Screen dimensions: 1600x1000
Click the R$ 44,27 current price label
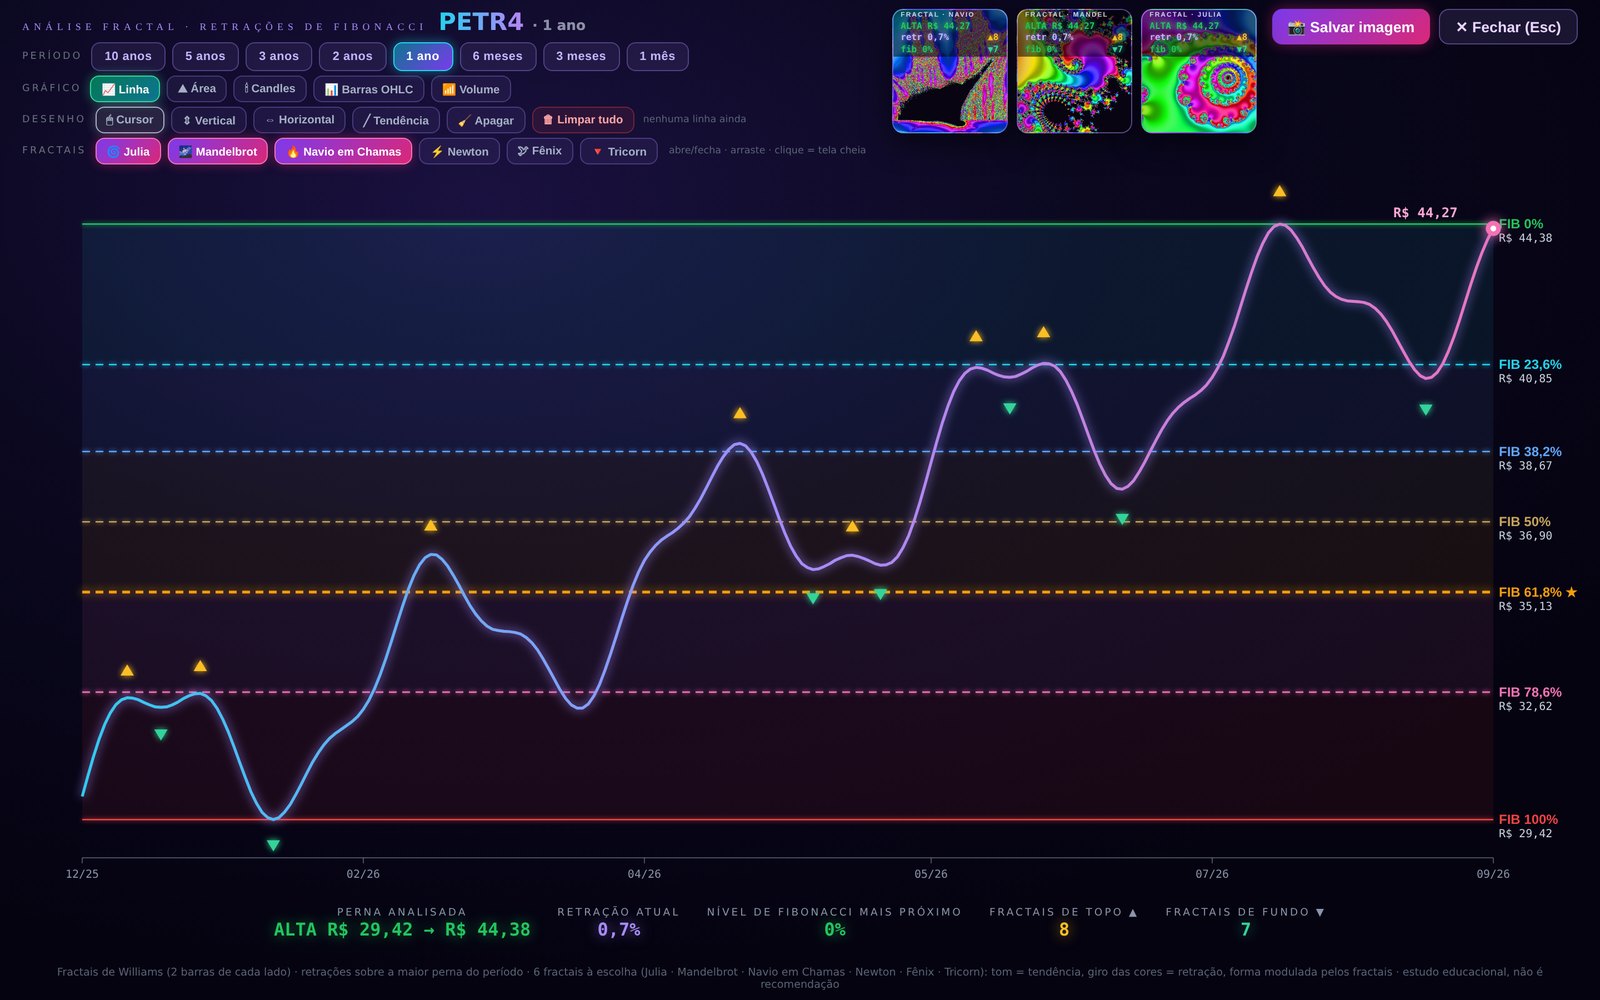[x=1425, y=213]
